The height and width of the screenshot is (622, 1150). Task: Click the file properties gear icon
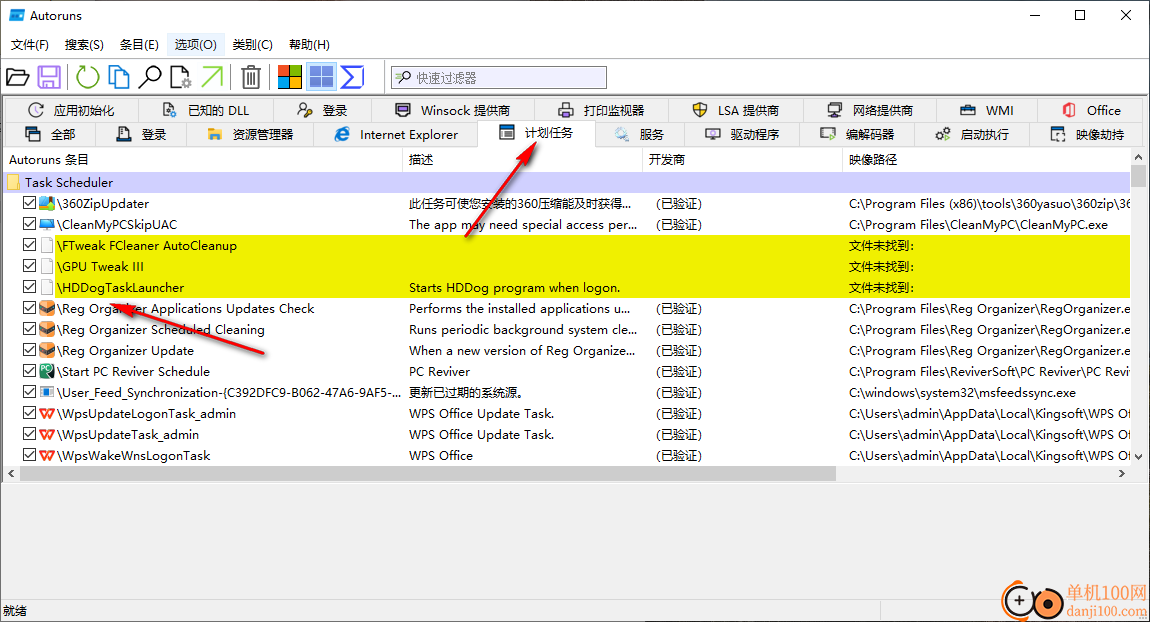click(180, 77)
